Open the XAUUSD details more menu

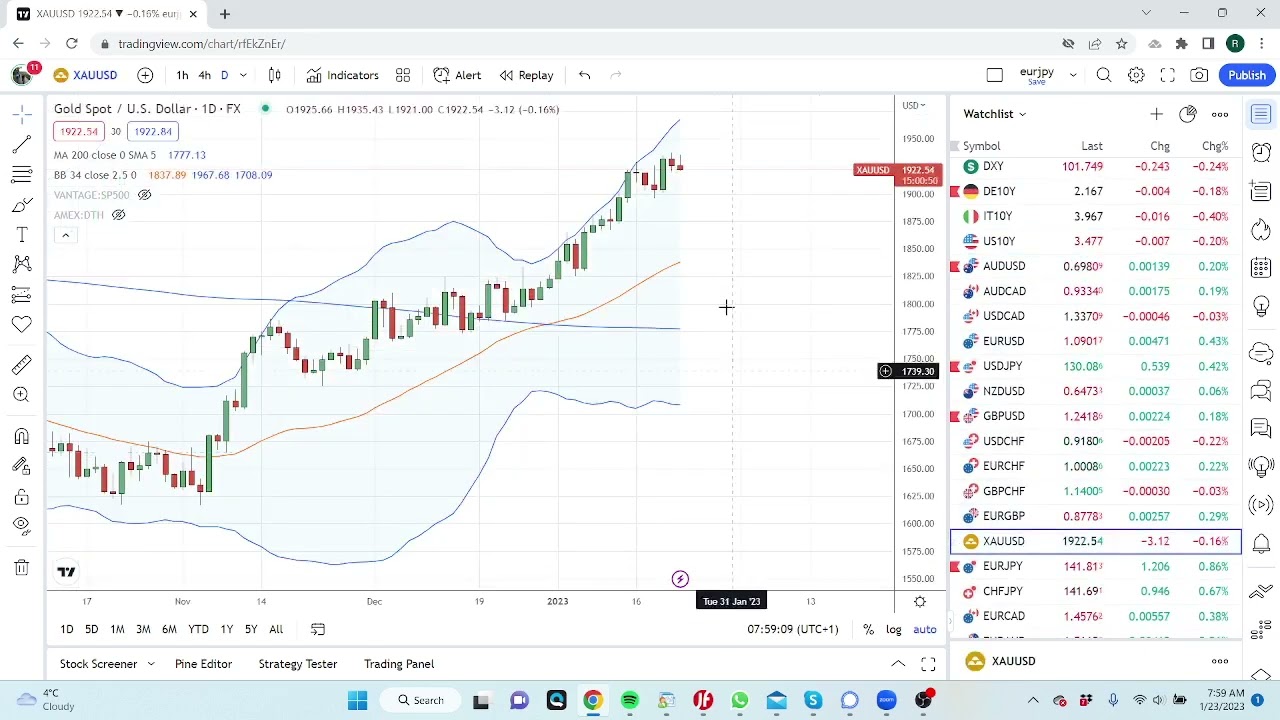(x=1220, y=661)
